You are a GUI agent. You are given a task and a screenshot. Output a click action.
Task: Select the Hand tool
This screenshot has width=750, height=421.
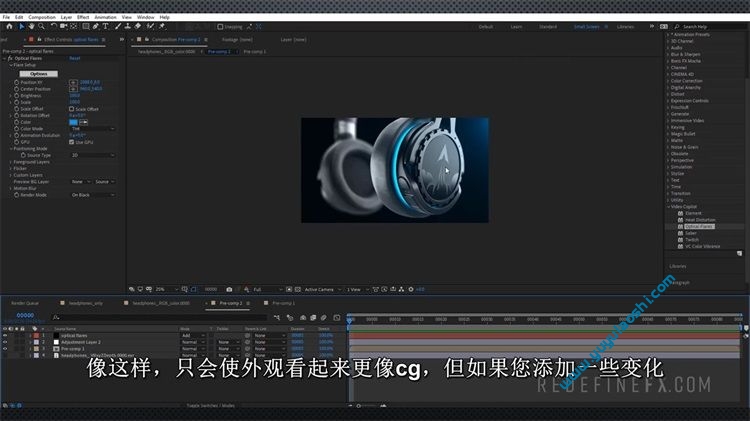pyautogui.click(x=32, y=27)
